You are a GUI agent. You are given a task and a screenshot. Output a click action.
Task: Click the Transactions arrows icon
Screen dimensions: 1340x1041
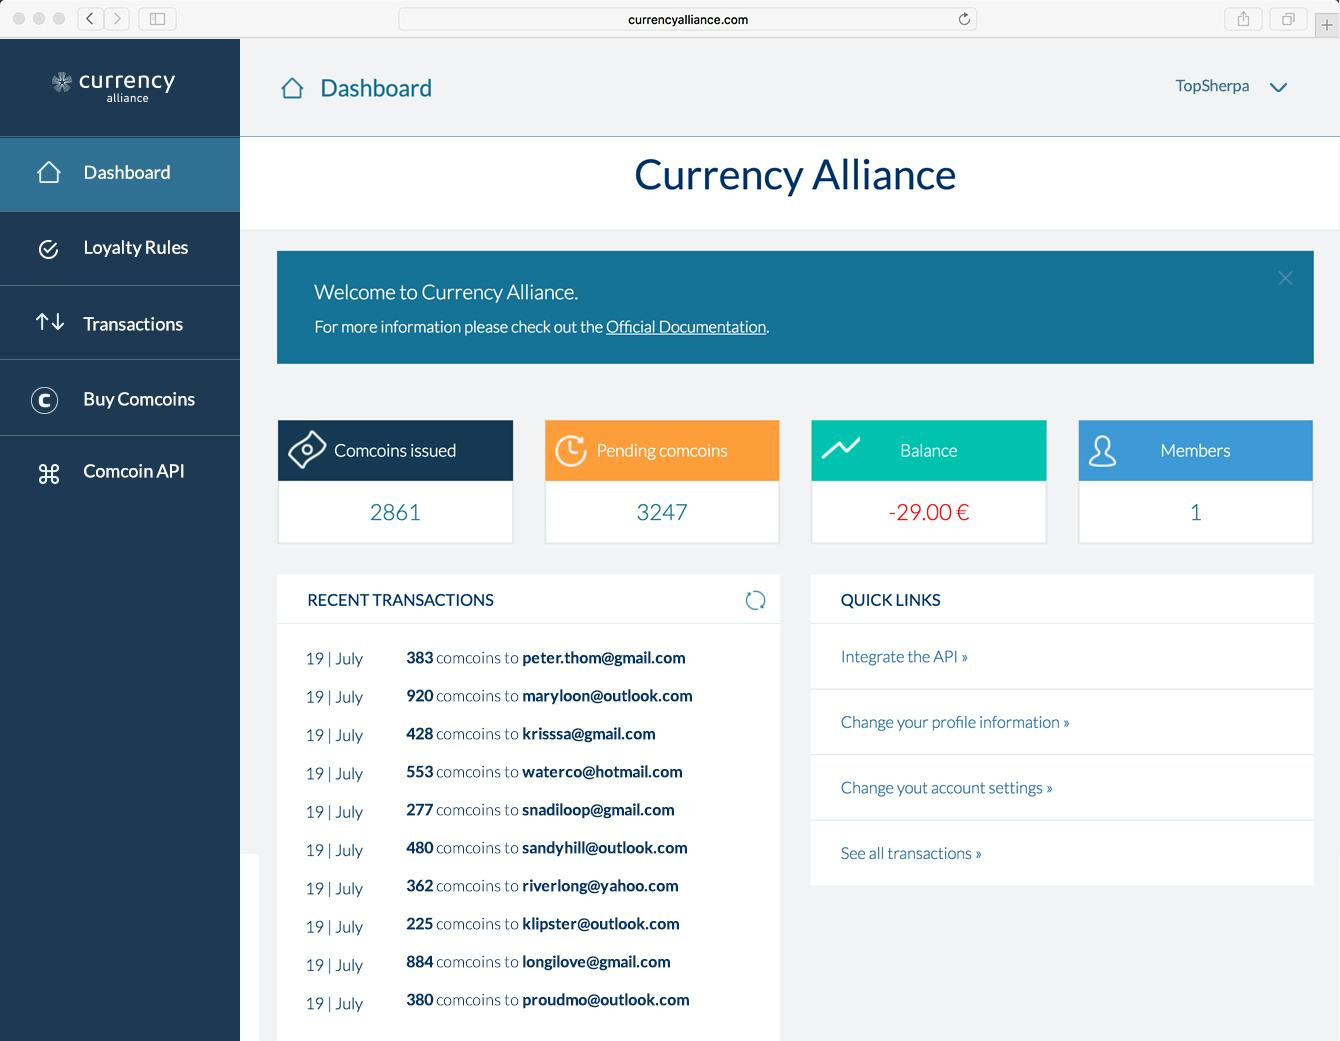click(x=49, y=322)
